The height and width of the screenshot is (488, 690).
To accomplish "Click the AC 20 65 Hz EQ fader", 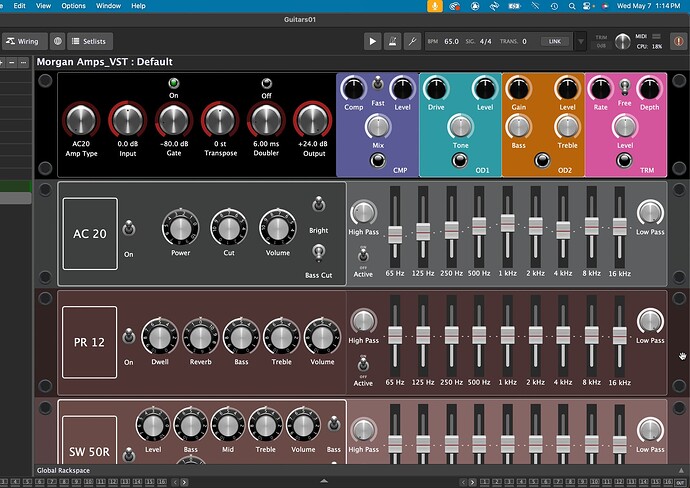I will (x=395, y=234).
